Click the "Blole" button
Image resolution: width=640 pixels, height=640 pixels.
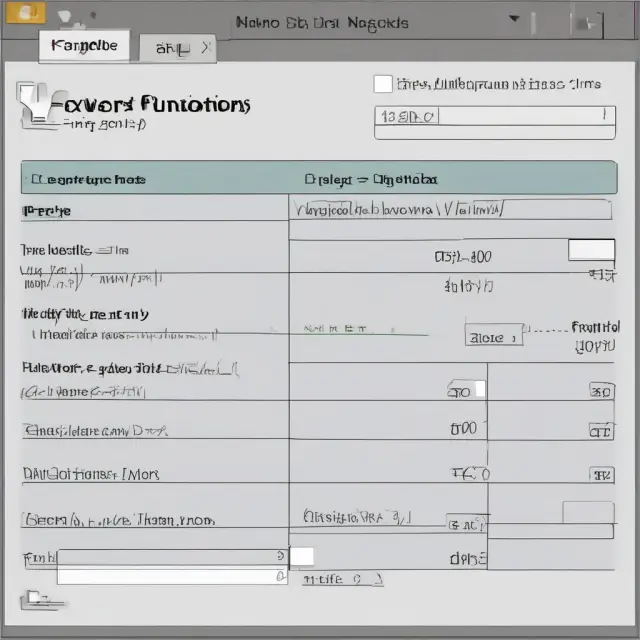[x=494, y=337]
